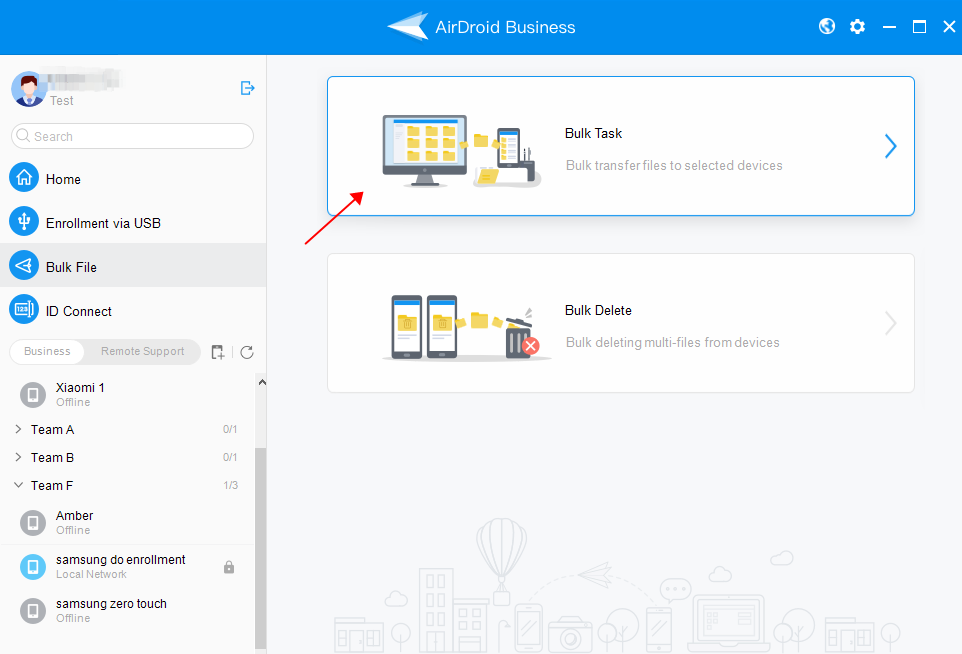This screenshot has width=962, height=654.
Task: Open language selection with globe icon
Action: tap(826, 26)
